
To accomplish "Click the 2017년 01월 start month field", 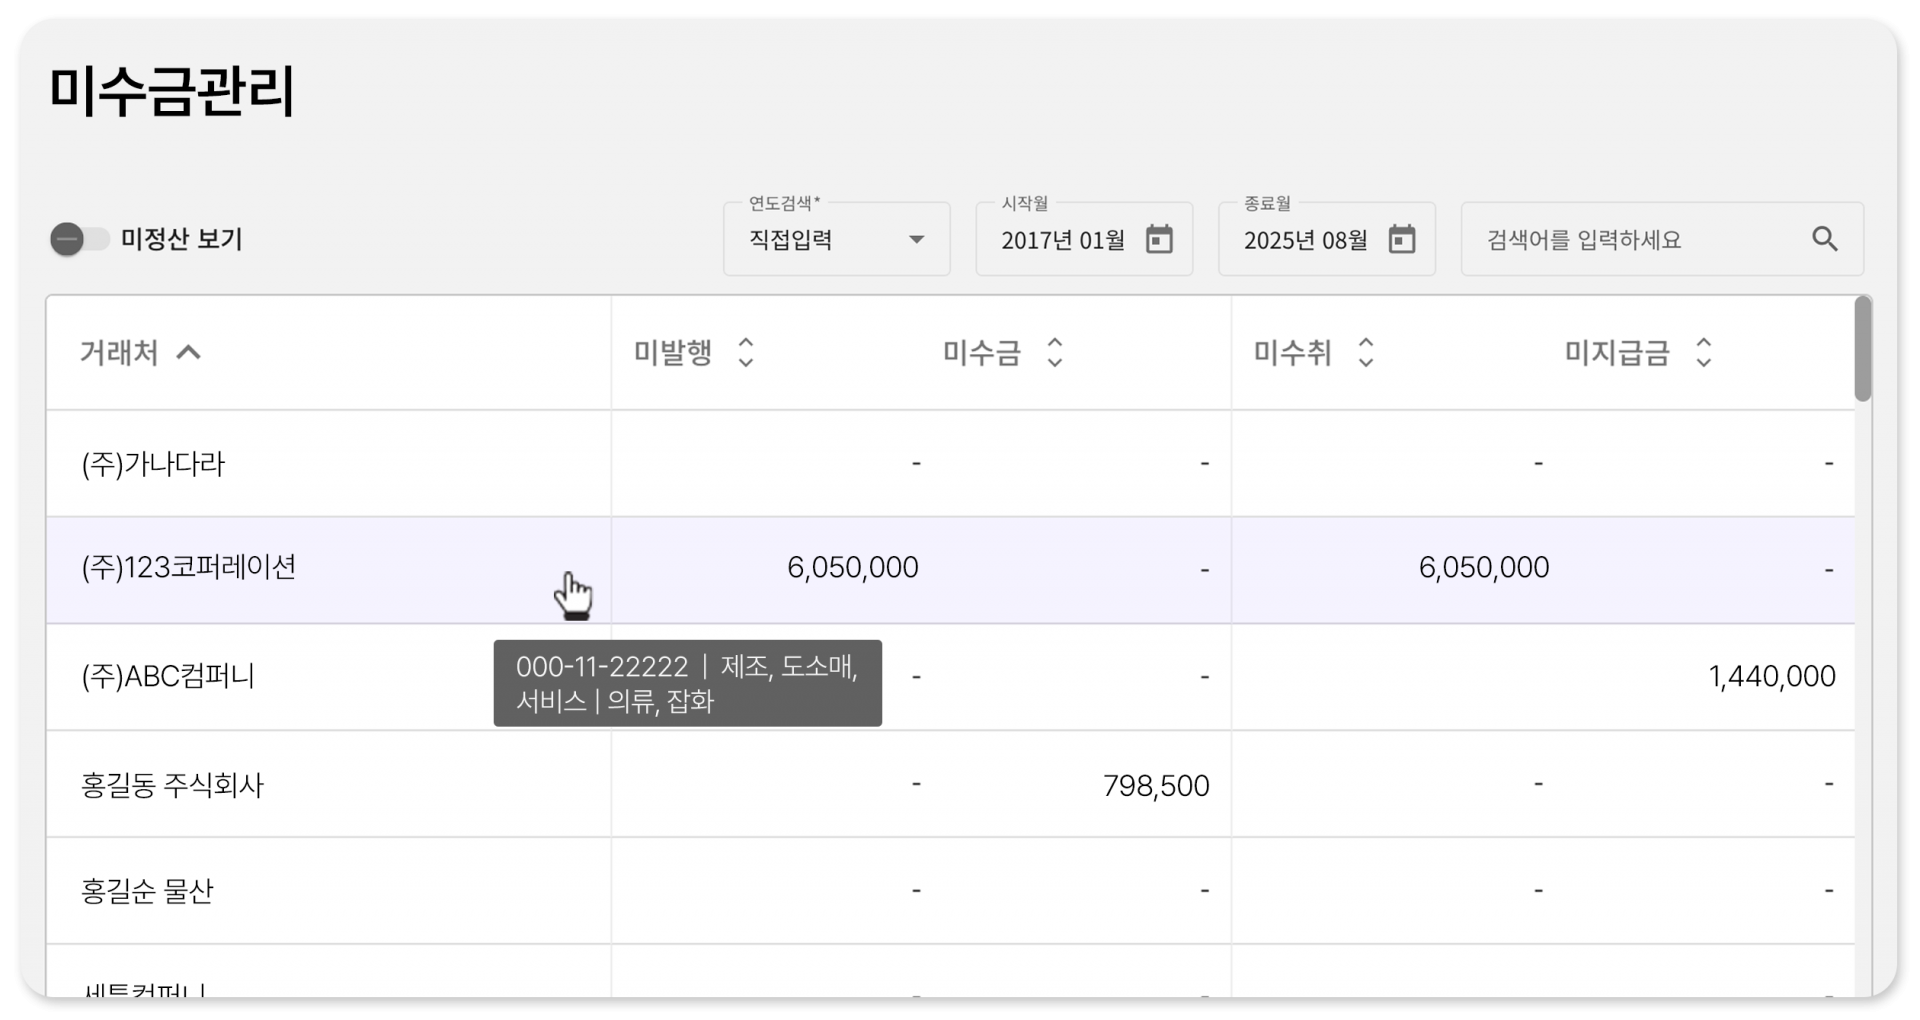I will tap(1063, 240).
